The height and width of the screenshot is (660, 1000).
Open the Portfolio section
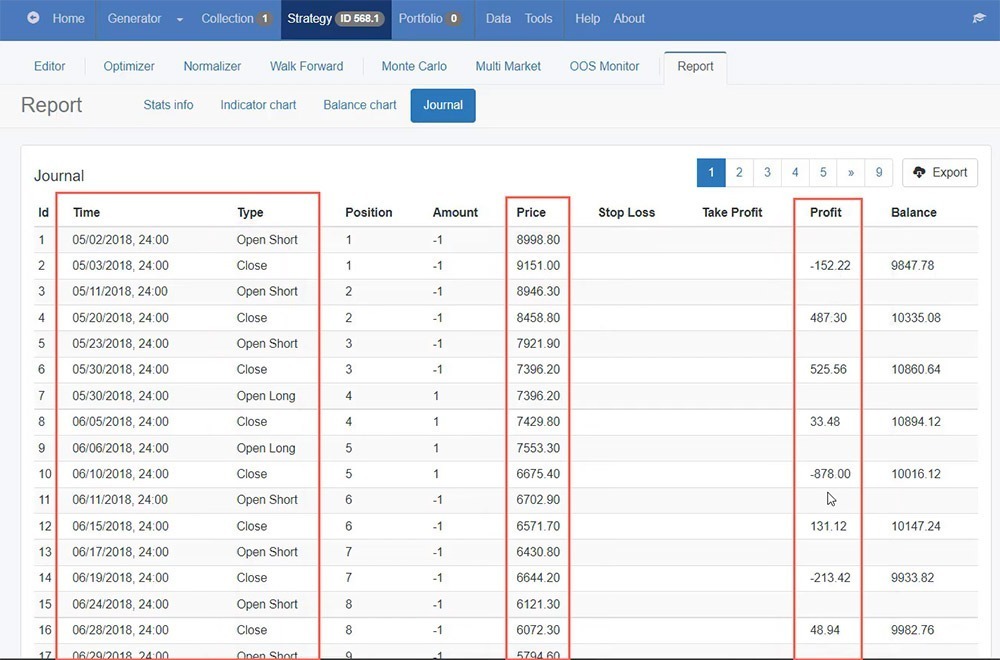[x=429, y=18]
